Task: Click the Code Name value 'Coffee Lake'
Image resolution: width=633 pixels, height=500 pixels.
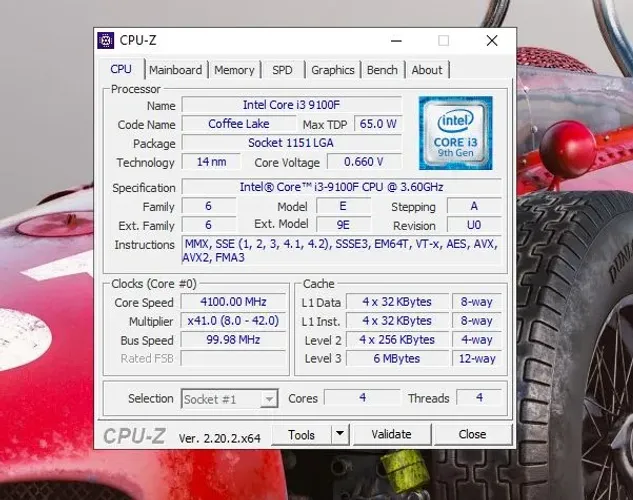Action: click(239, 123)
